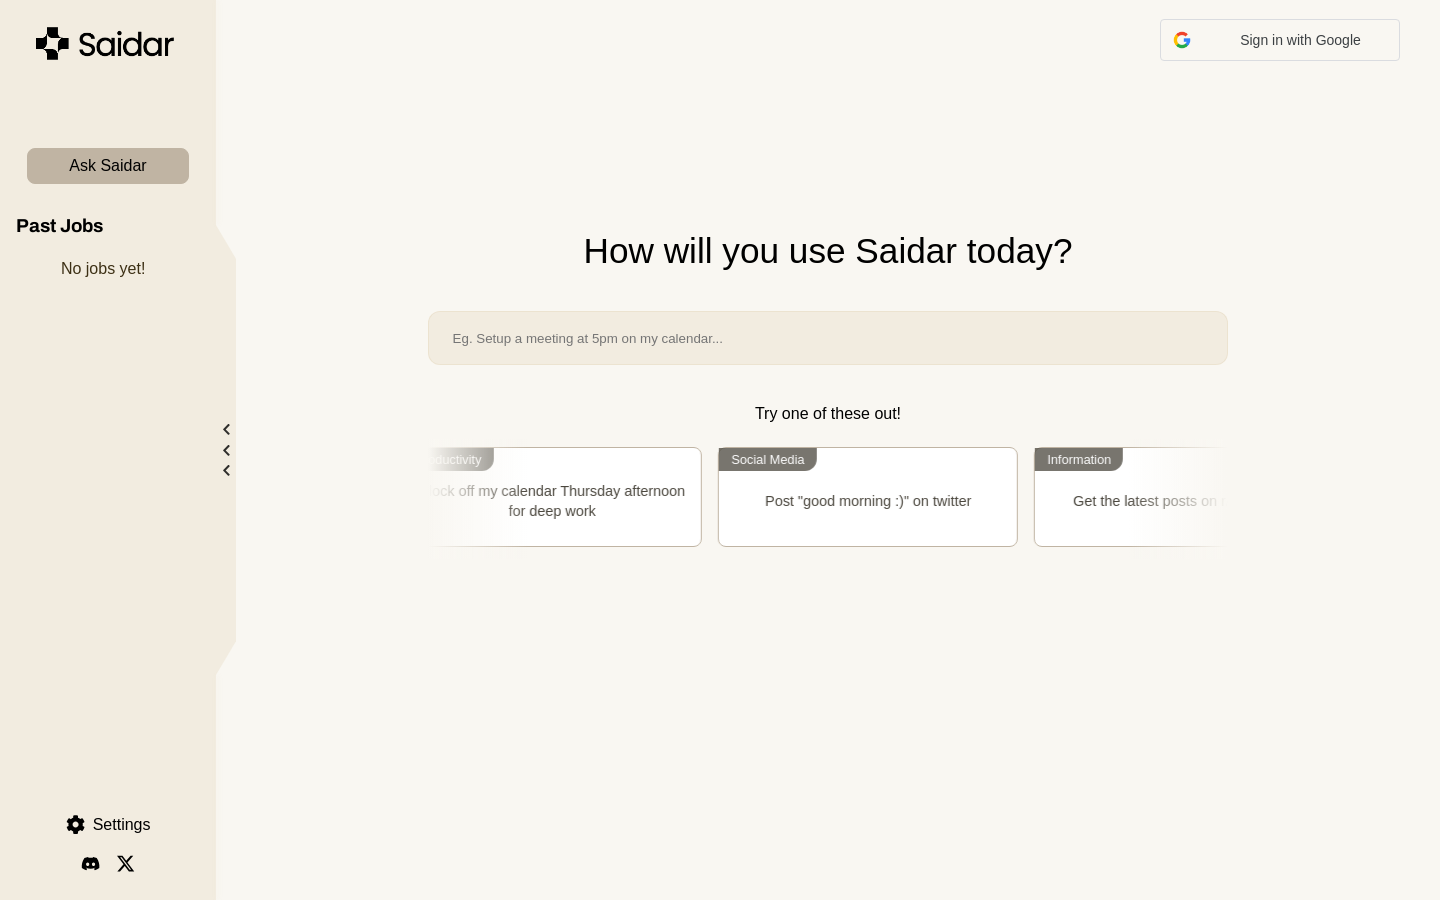Image resolution: width=1440 pixels, height=900 pixels.
Task: Open the Discord community link icon
Action: pos(91,864)
